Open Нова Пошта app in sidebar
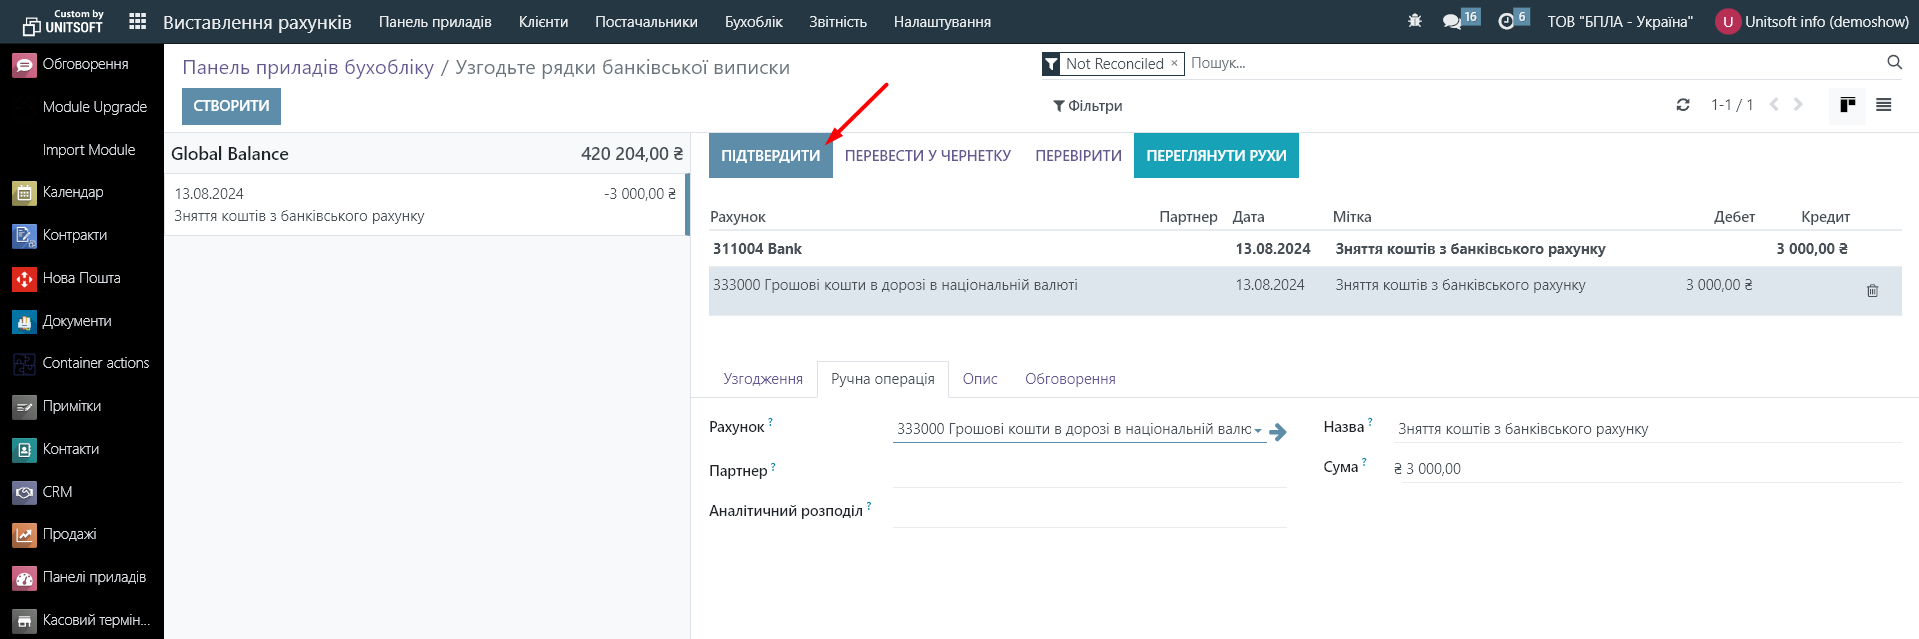The width and height of the screenshot is (1919, 639). [x=82, y=278]
